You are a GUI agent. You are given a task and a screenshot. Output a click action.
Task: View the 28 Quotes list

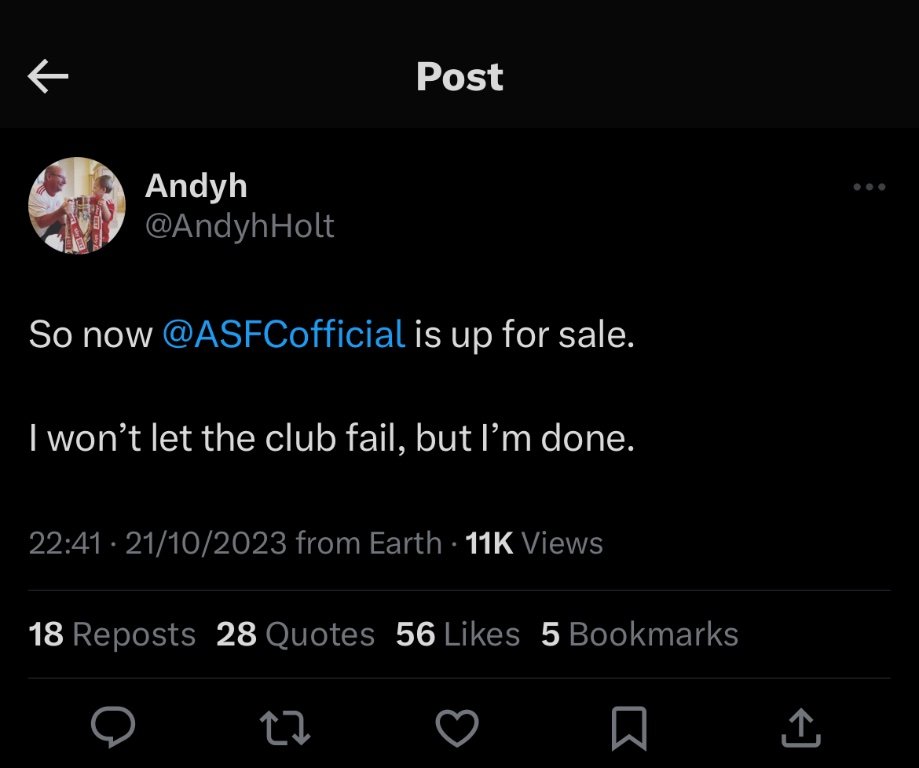(x=295, y=634)
